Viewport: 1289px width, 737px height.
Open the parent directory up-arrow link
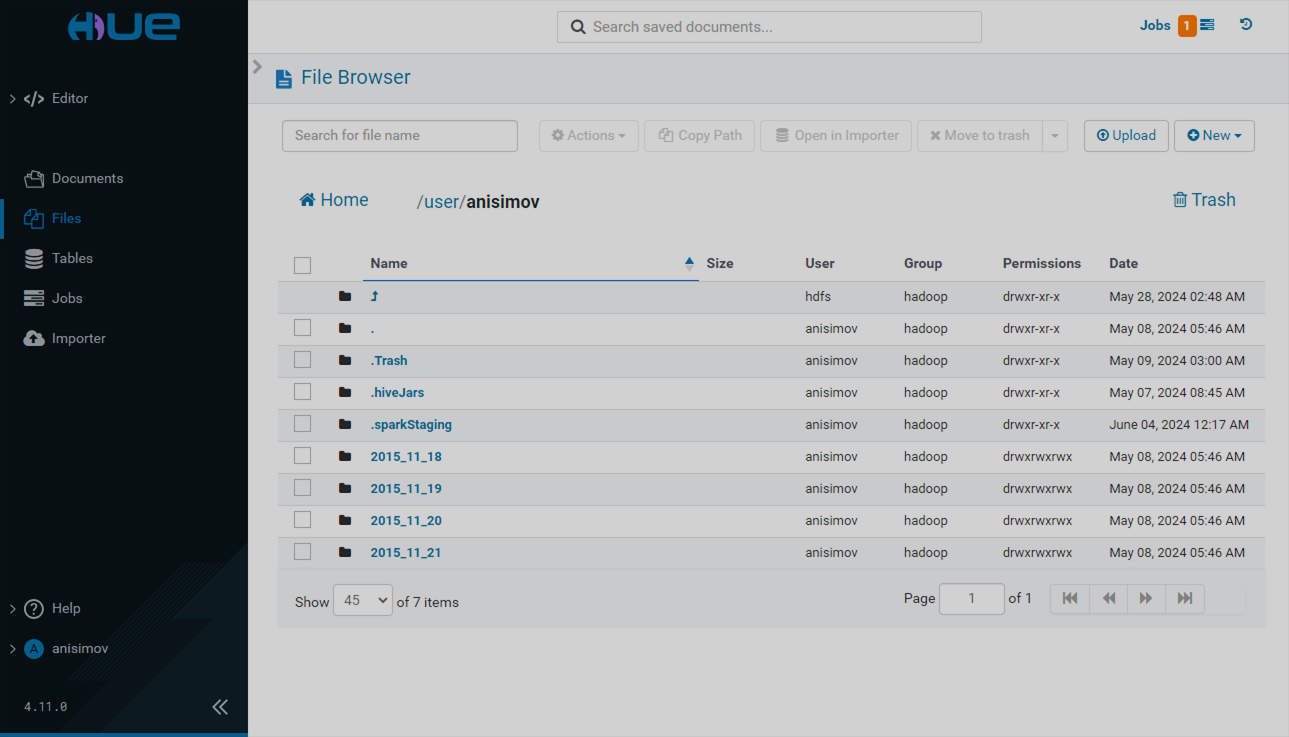pos(375,297)
